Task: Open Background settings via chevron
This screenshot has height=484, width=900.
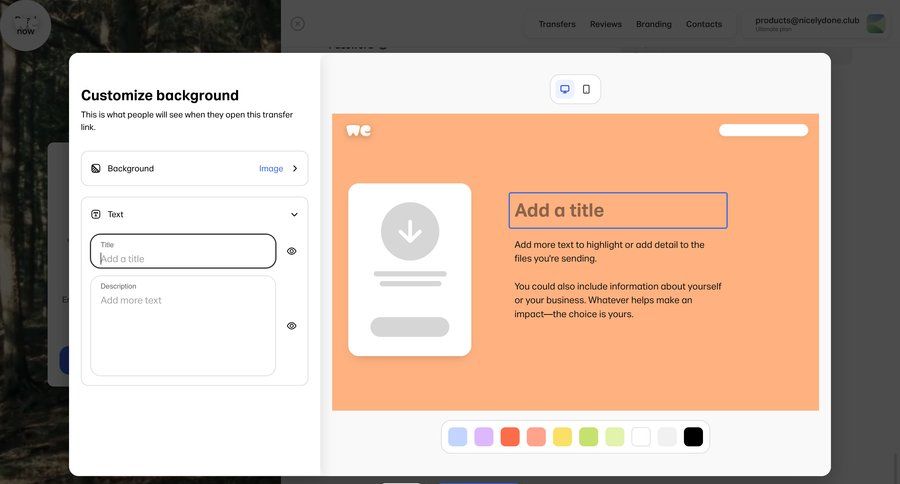Action: click(x=295, y=168)
